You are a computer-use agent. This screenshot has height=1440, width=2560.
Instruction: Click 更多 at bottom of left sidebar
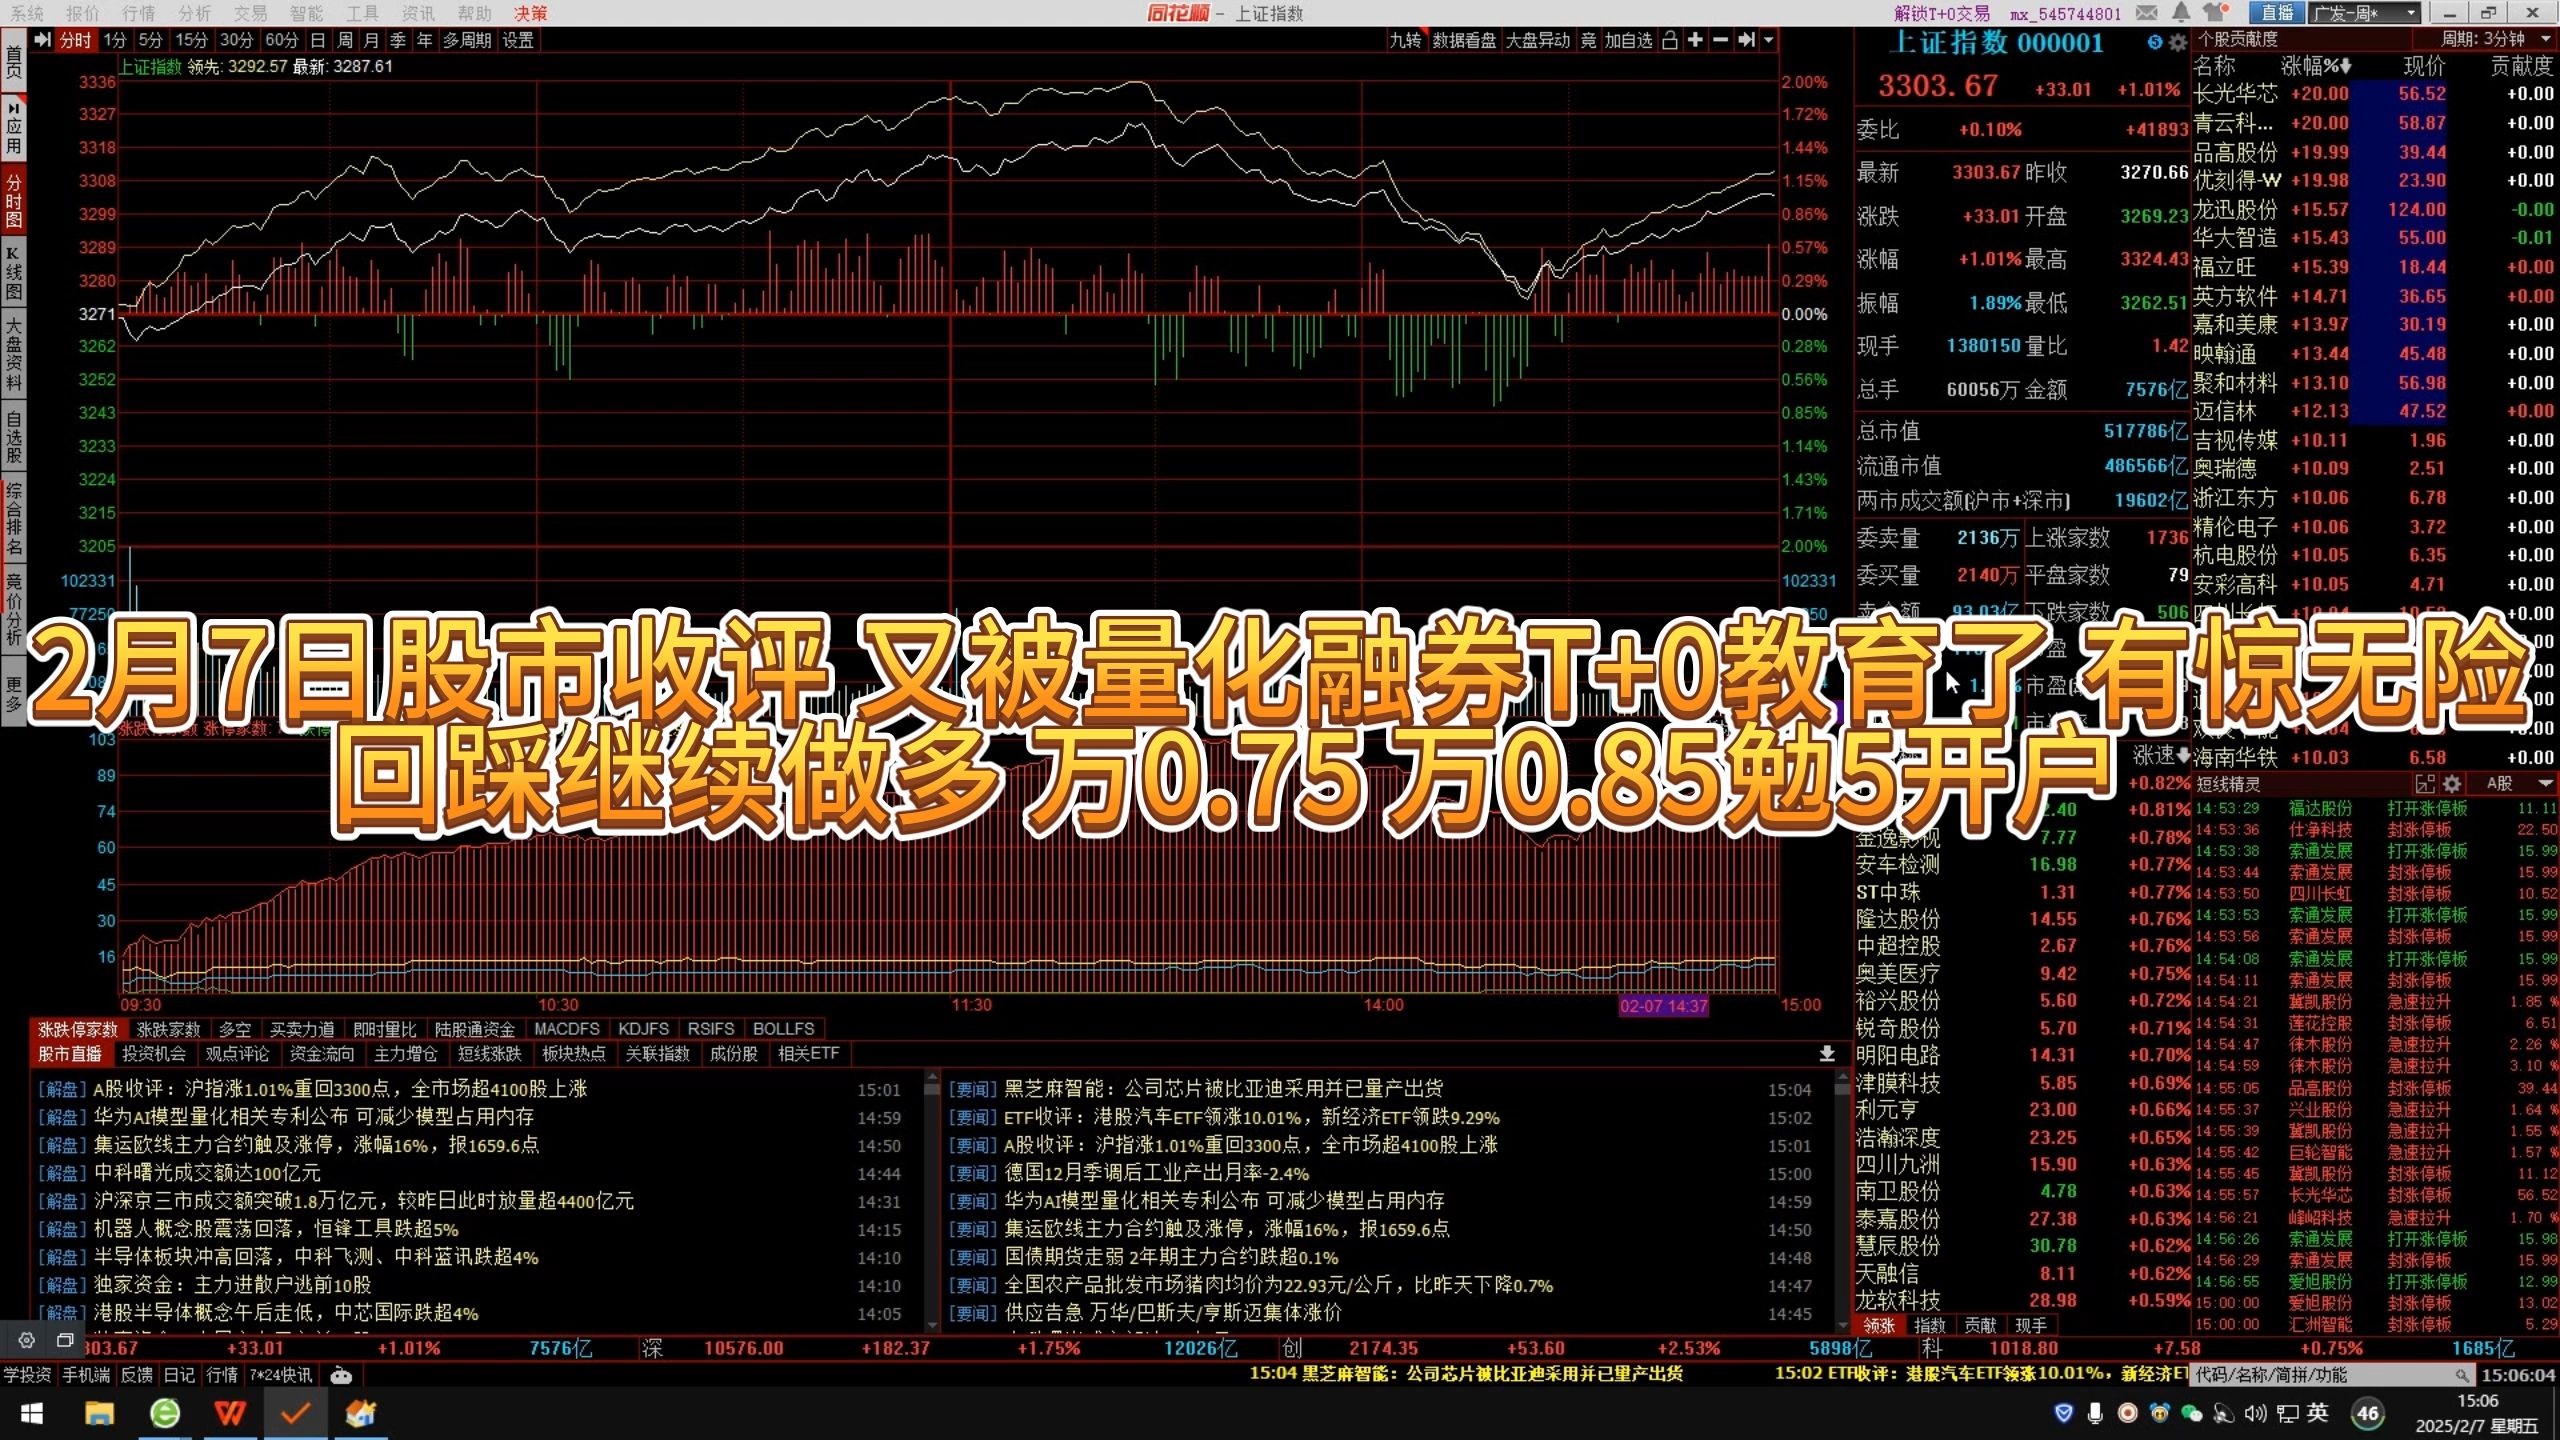pos(13,694)
